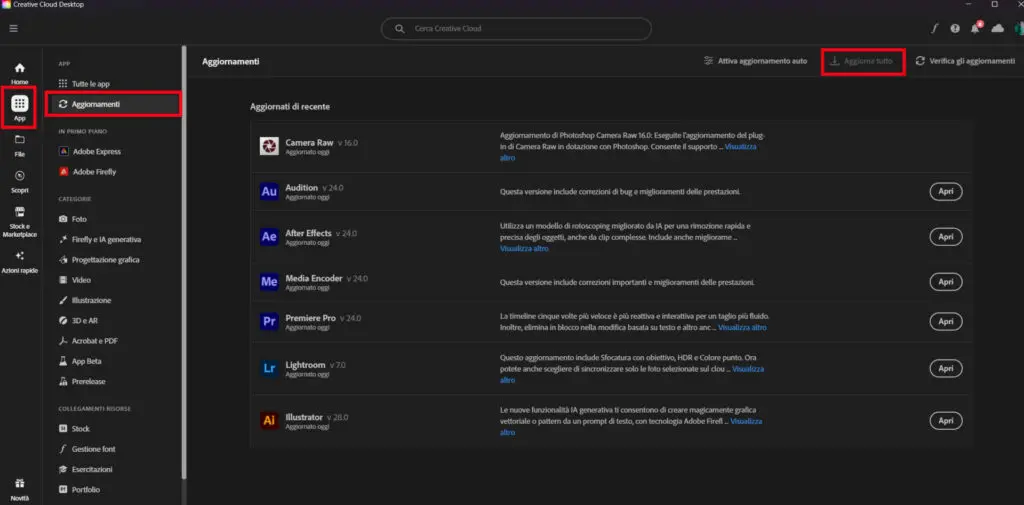Select Acrobat e PDF category
This screenshot has width=1024, height=505.
88,341
